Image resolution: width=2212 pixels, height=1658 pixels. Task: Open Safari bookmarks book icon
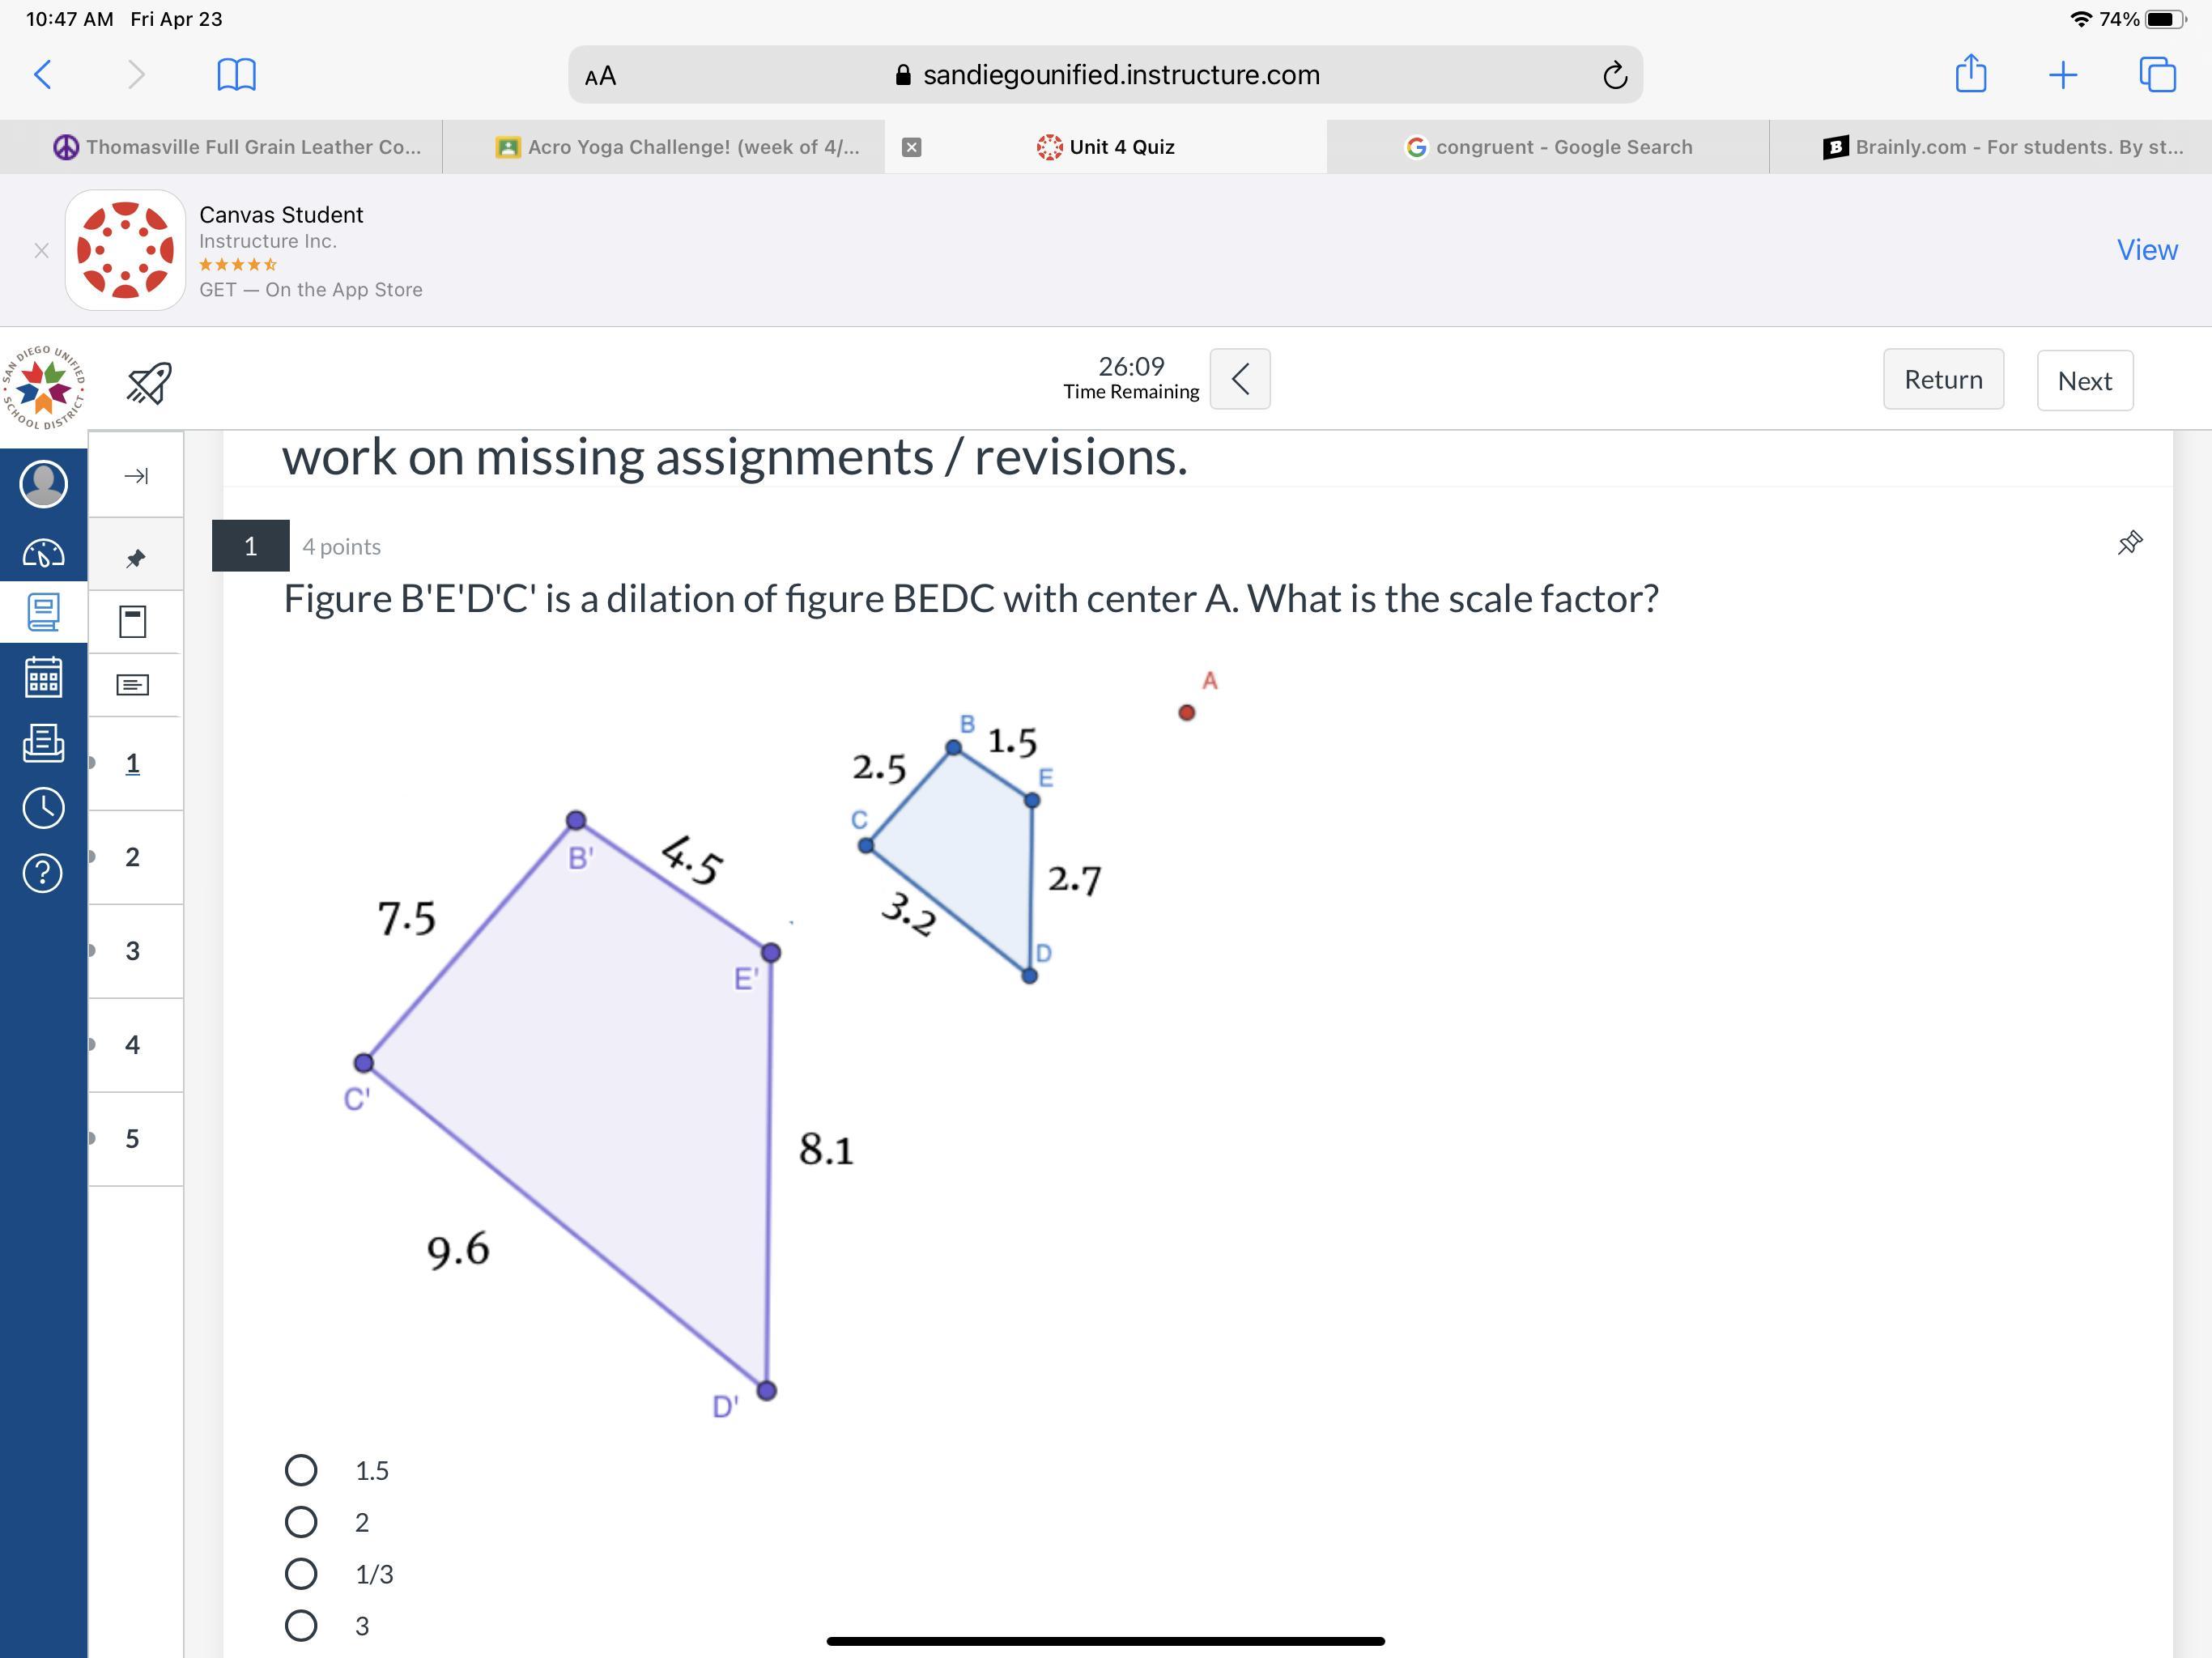(236, 74)
